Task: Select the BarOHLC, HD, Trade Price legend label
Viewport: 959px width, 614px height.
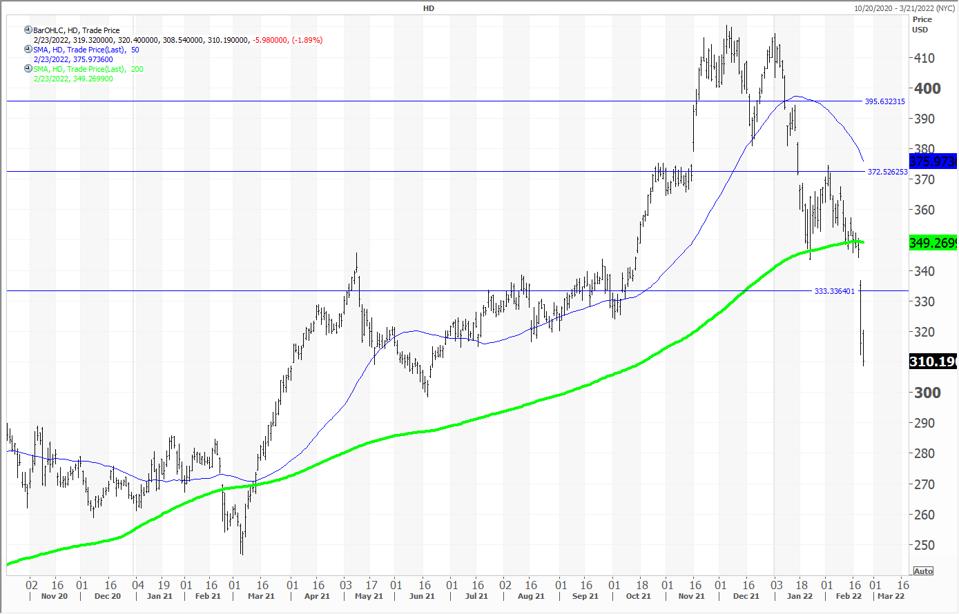Action: (76, 31)
